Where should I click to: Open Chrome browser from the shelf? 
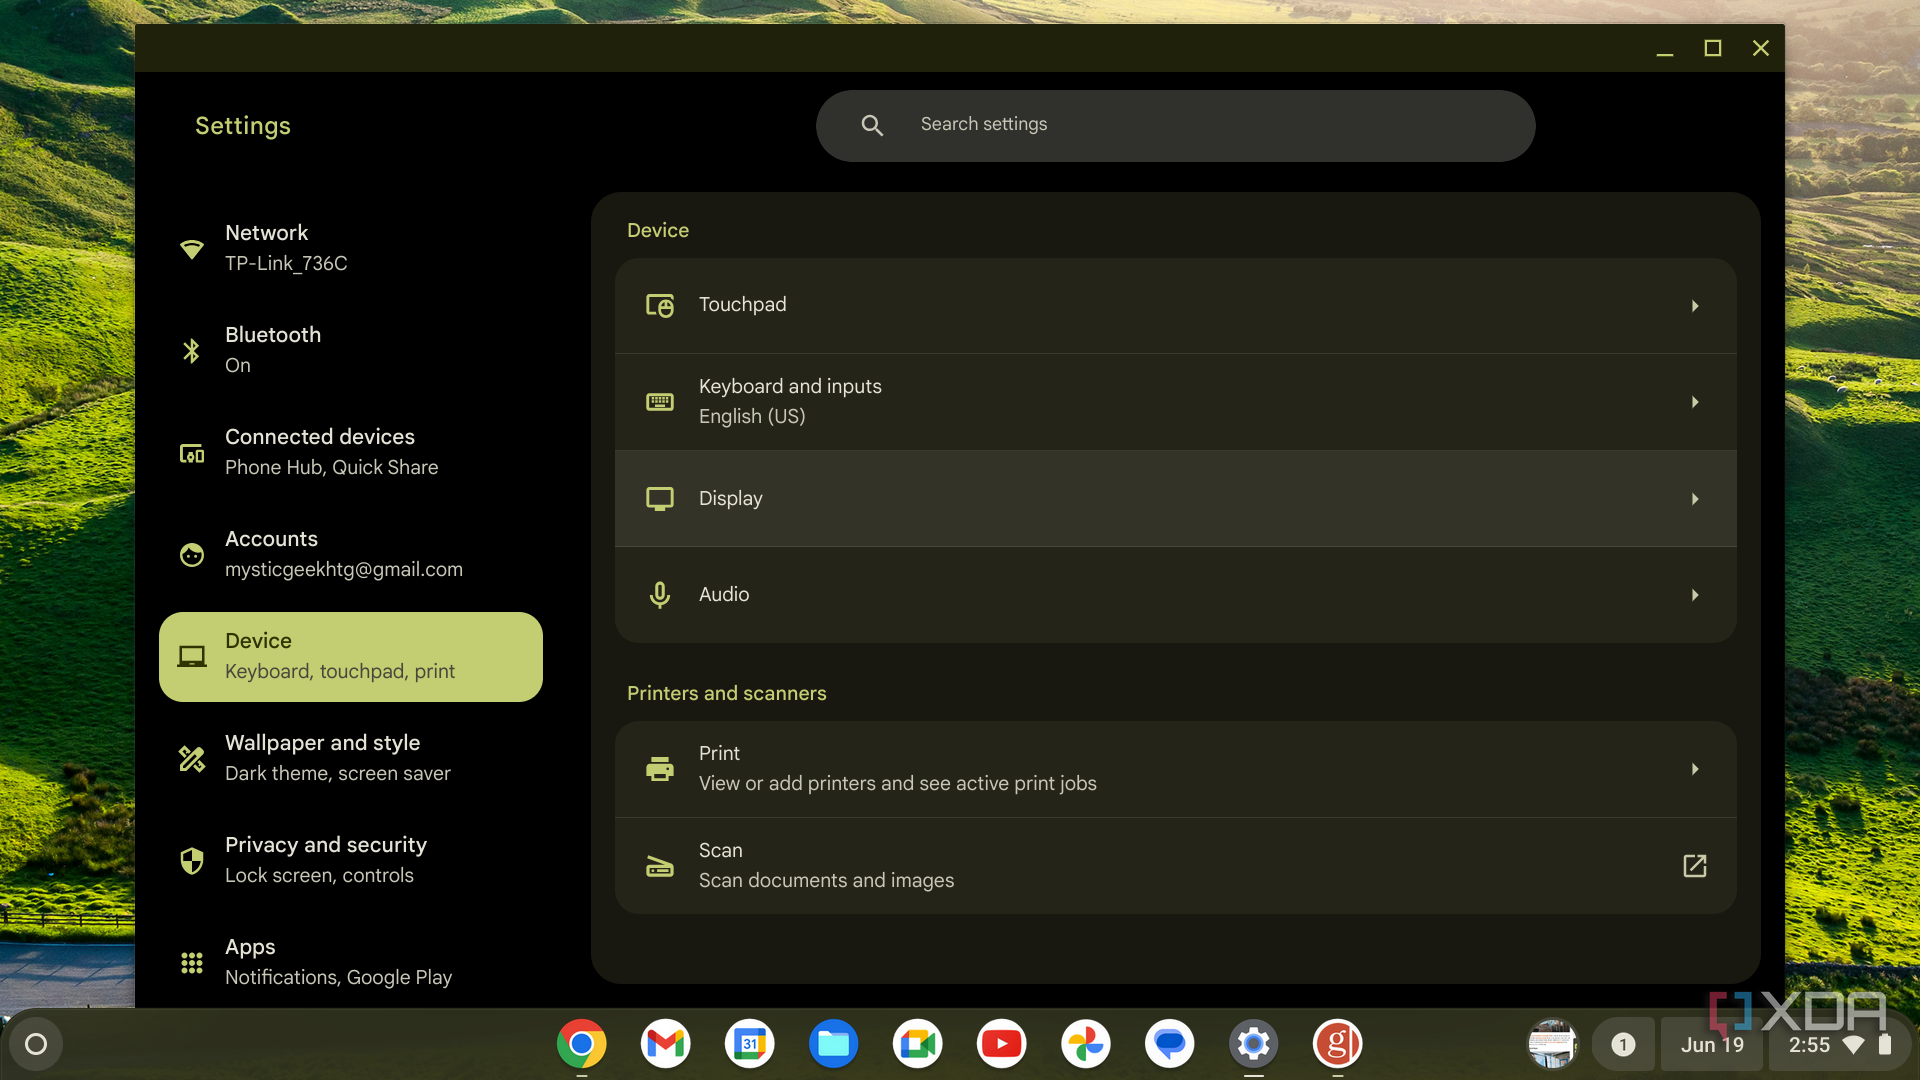[x=581, y=1044]
